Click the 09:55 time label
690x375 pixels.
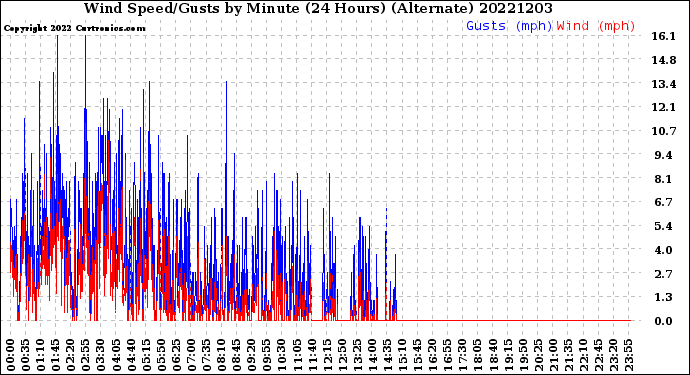point(267,355)
